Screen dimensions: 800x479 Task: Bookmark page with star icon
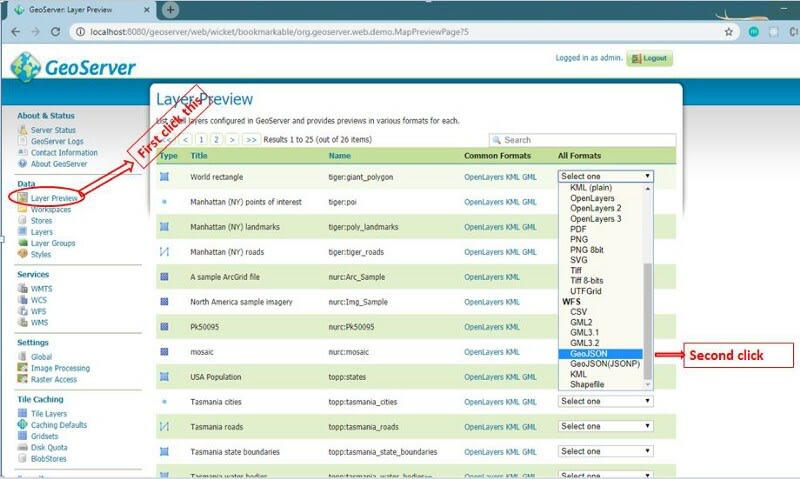pyautogui.click(x=729, y=32)
